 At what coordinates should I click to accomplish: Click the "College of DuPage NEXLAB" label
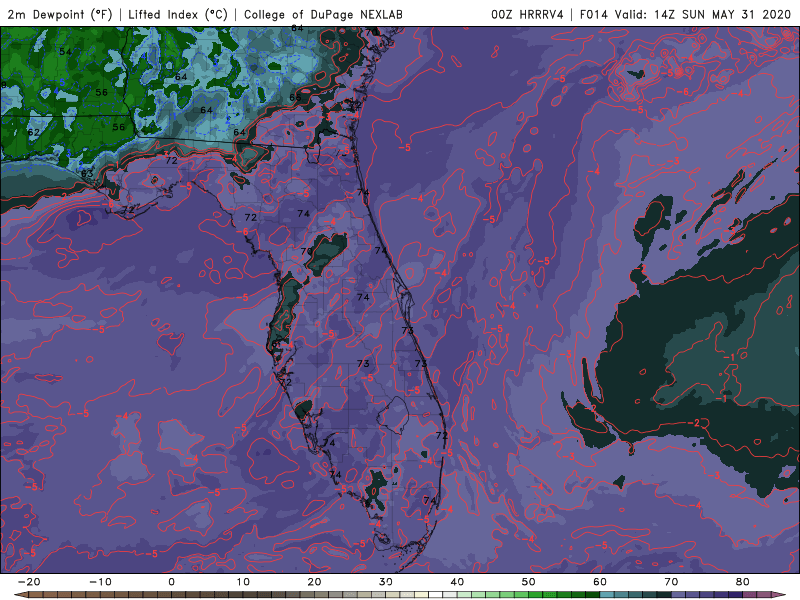[x=323, y=14]
